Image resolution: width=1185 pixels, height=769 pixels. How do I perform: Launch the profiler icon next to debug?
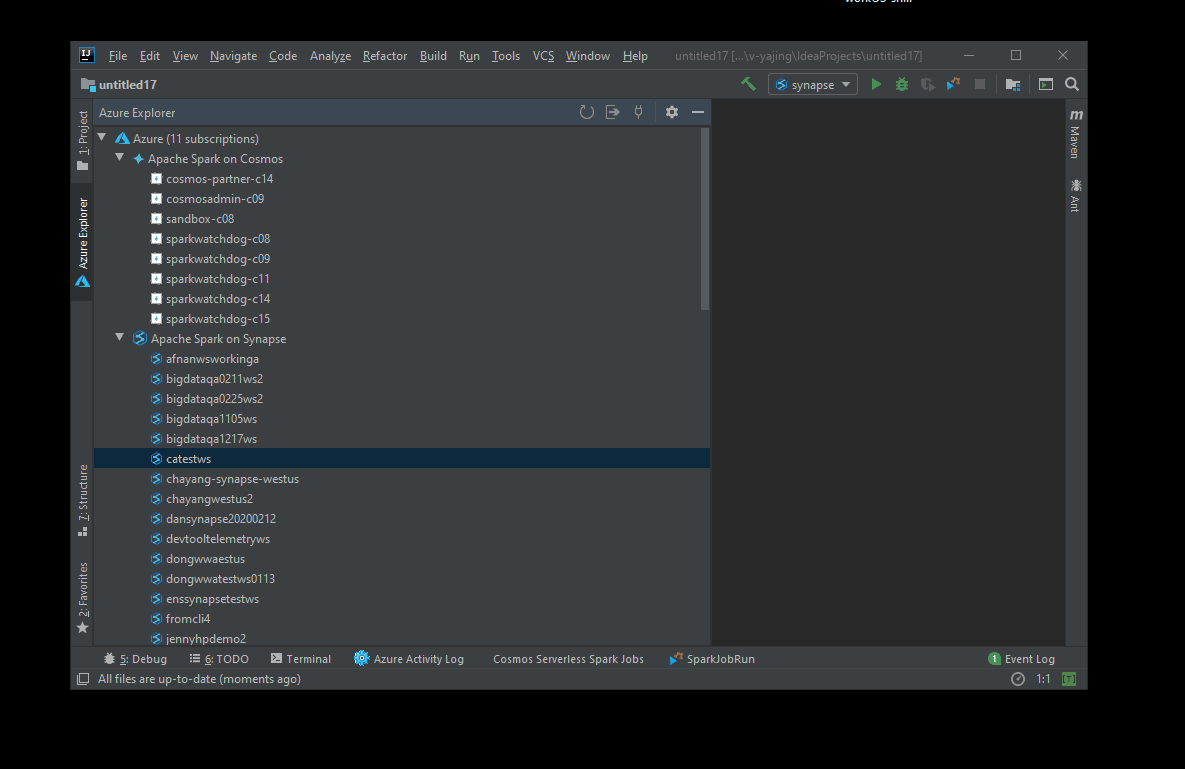click(926, 84)
